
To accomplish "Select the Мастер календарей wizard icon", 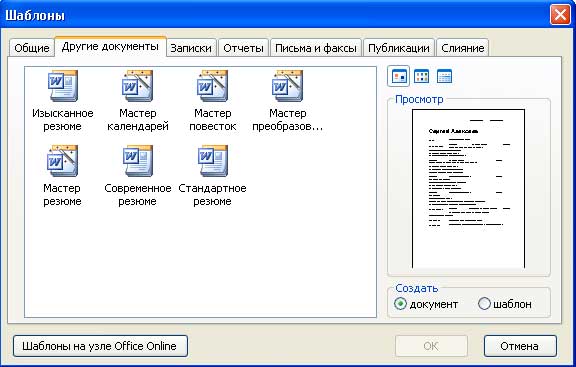I will pyautogui.click(x=137, y=86).
